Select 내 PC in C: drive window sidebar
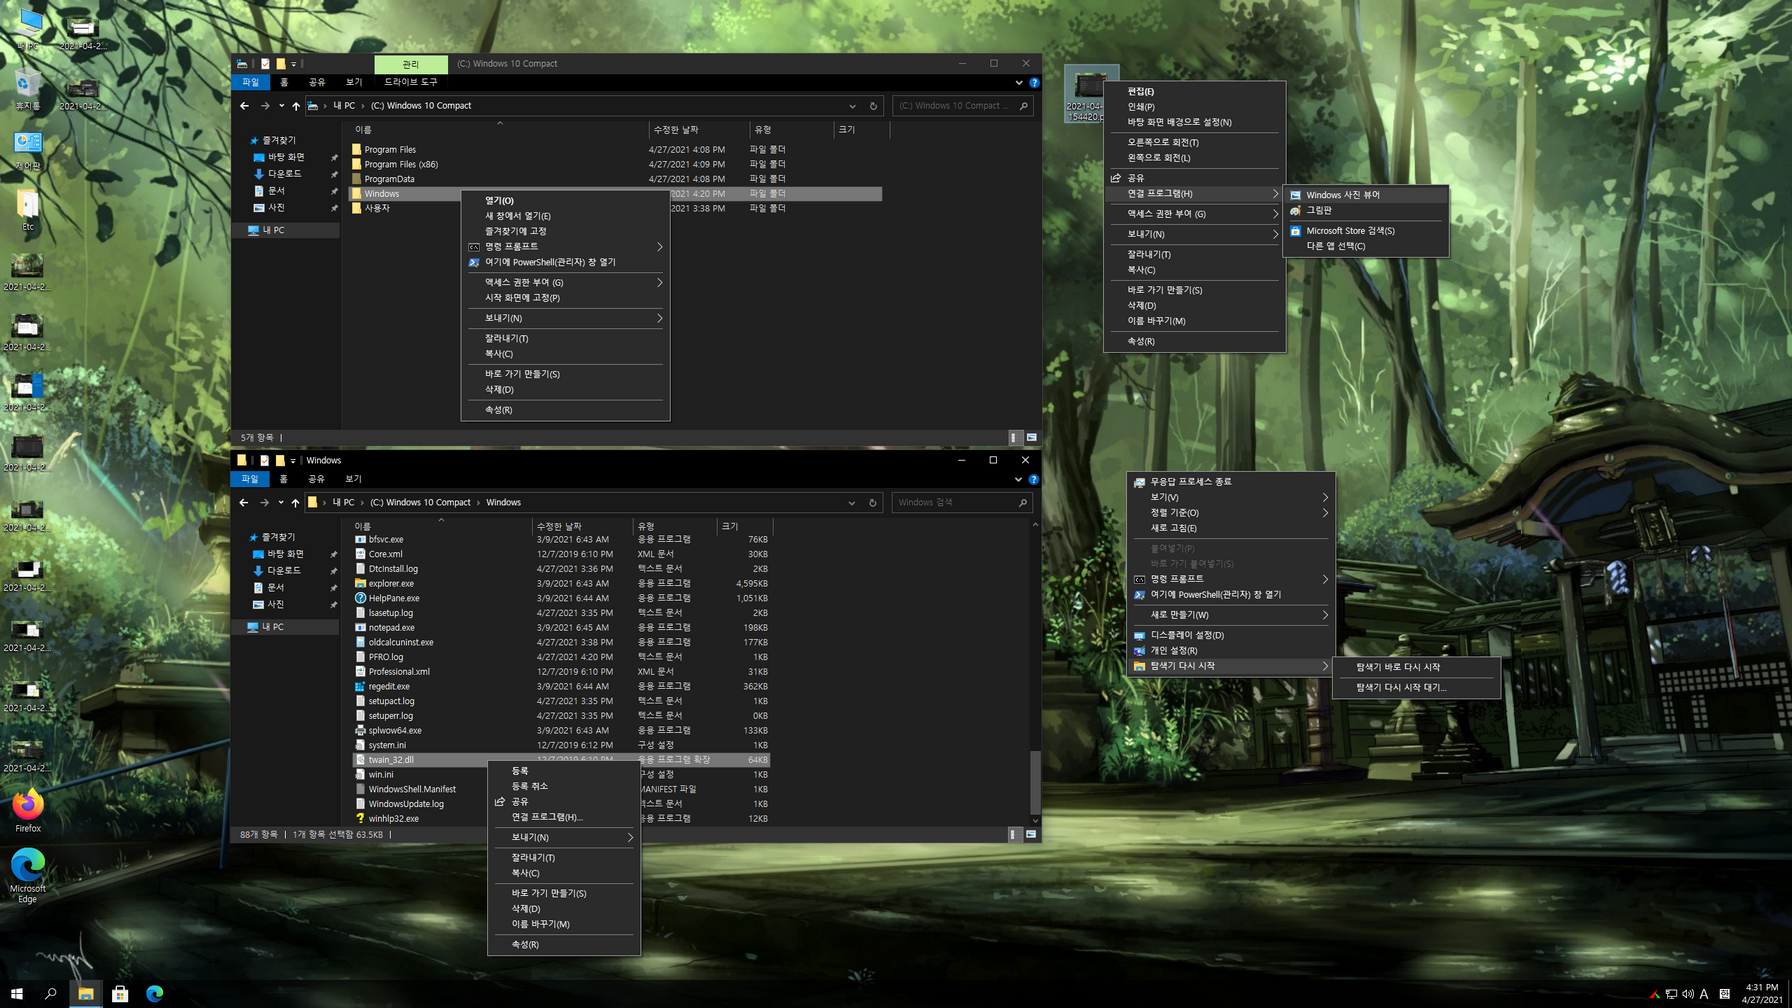 [273, 230]
